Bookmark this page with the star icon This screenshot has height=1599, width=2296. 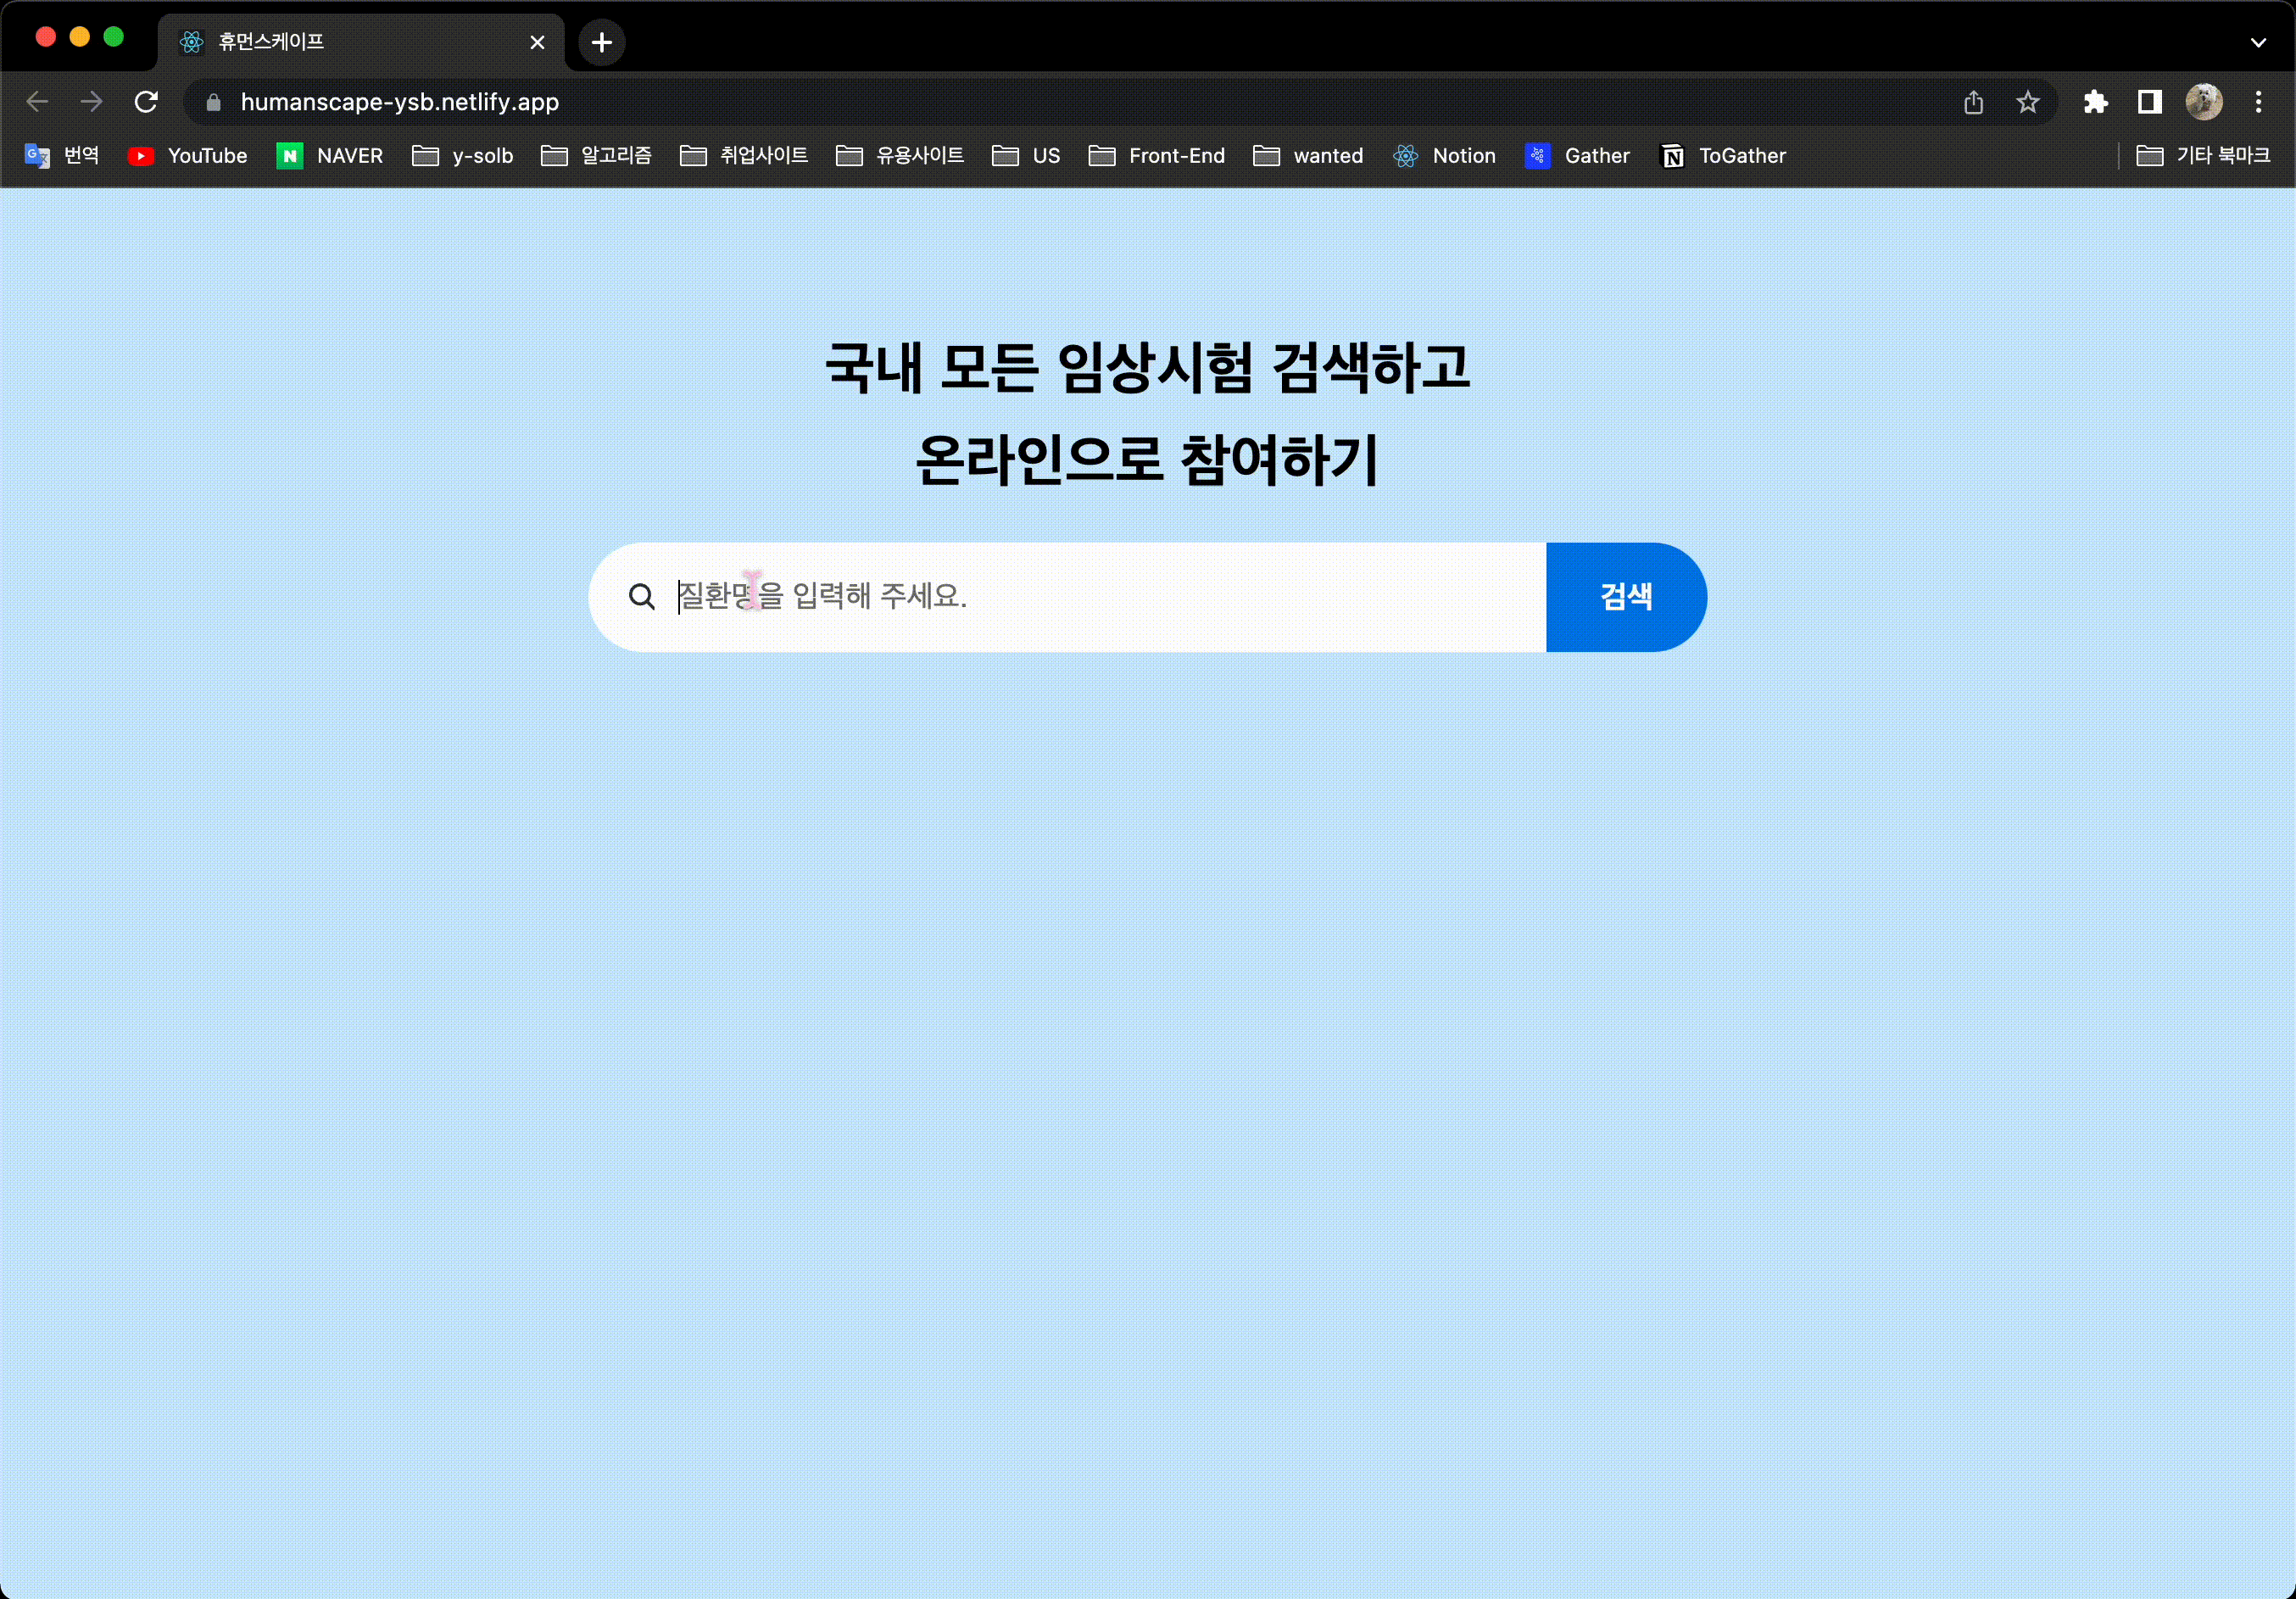click(2027, 102)
